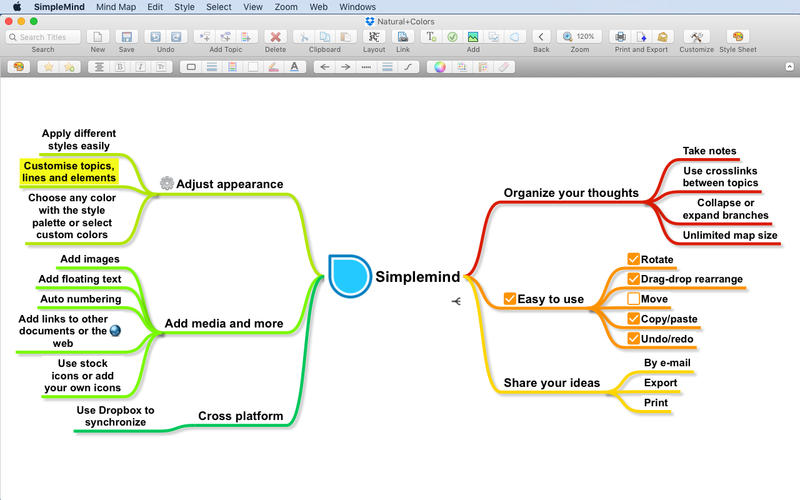Open the Style Sheet palette icon

click(x=738, y=37)
